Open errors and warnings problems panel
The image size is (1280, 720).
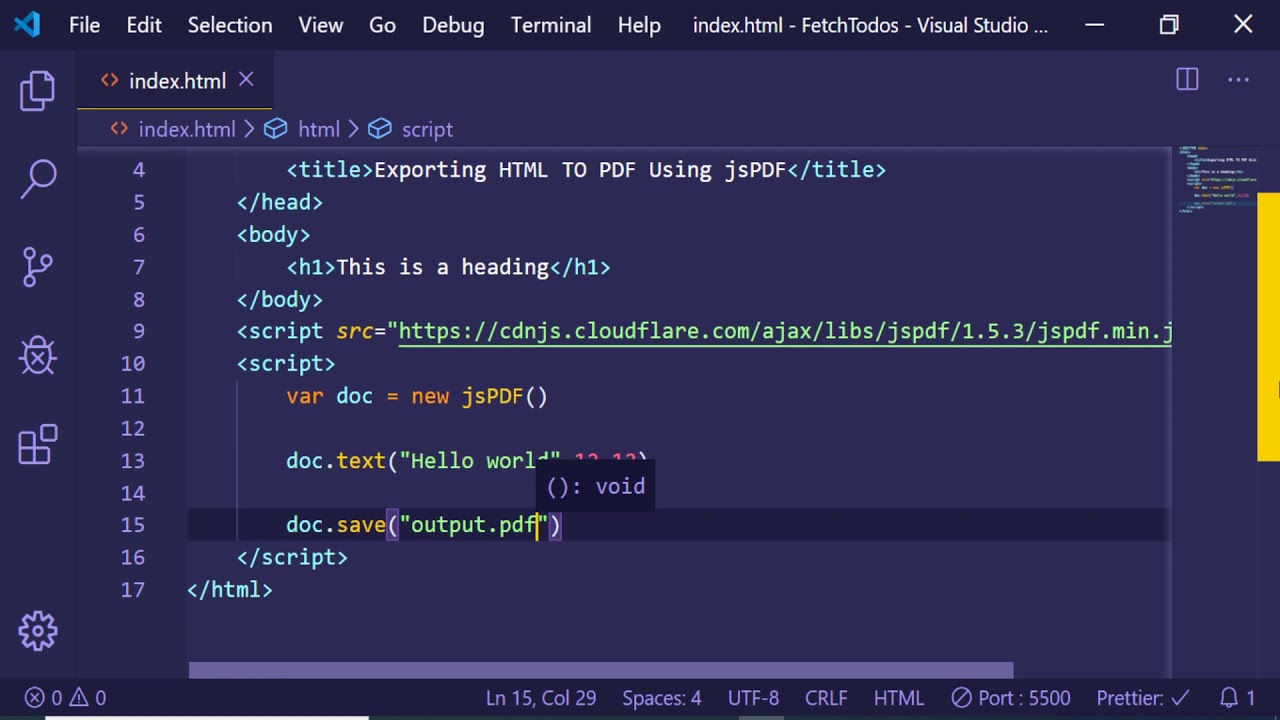click(x=66, y=698)
